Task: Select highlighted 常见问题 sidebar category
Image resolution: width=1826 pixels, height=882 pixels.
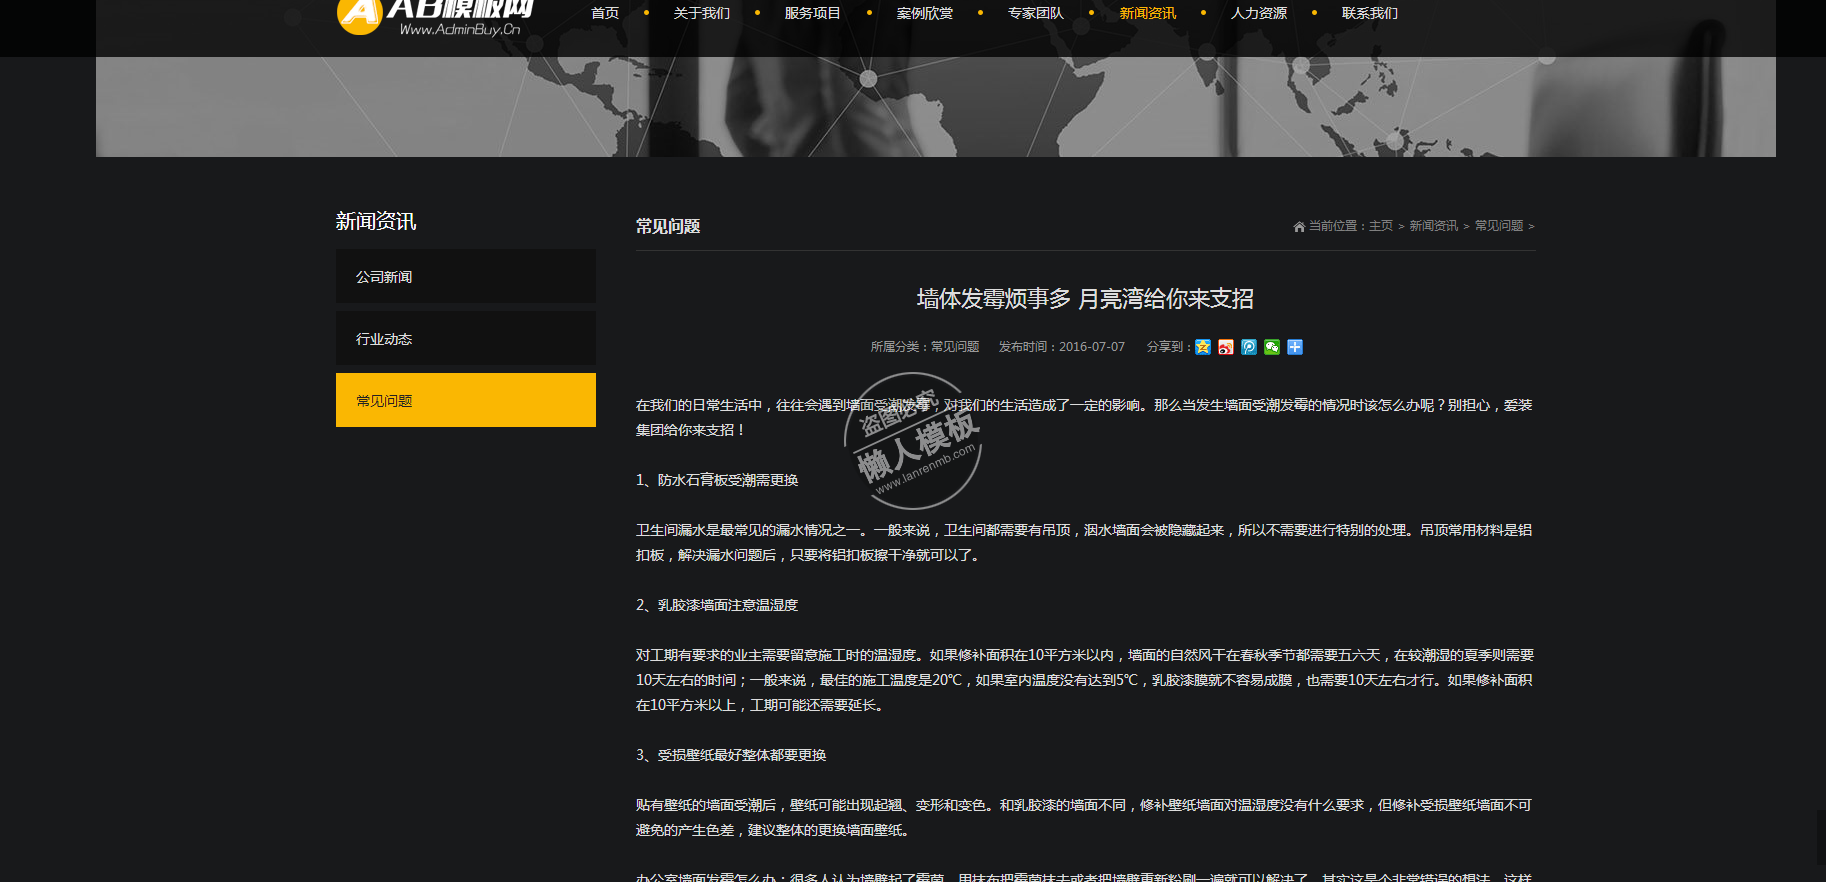Action: tap(466, 400)
